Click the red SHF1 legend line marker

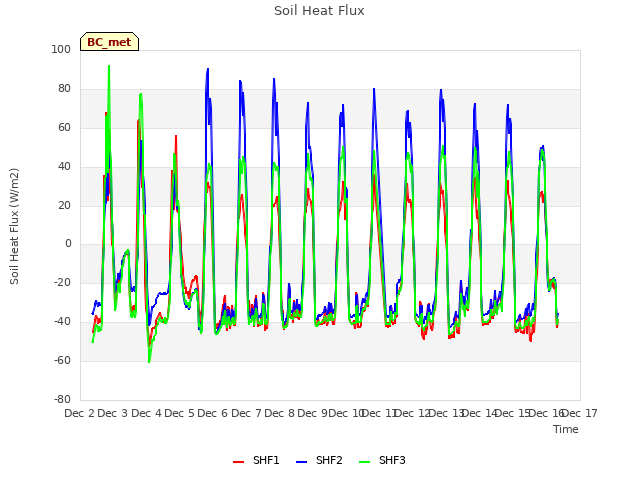point(238,461)
